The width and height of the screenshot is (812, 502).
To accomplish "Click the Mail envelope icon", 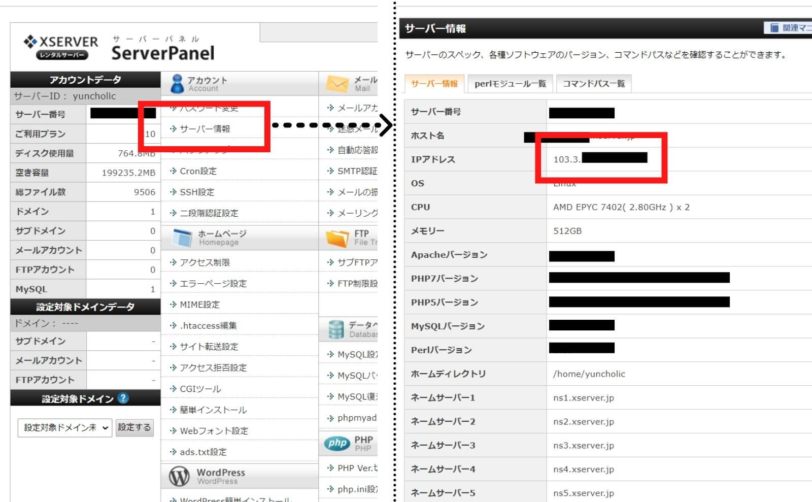I will tap(337, 83).
